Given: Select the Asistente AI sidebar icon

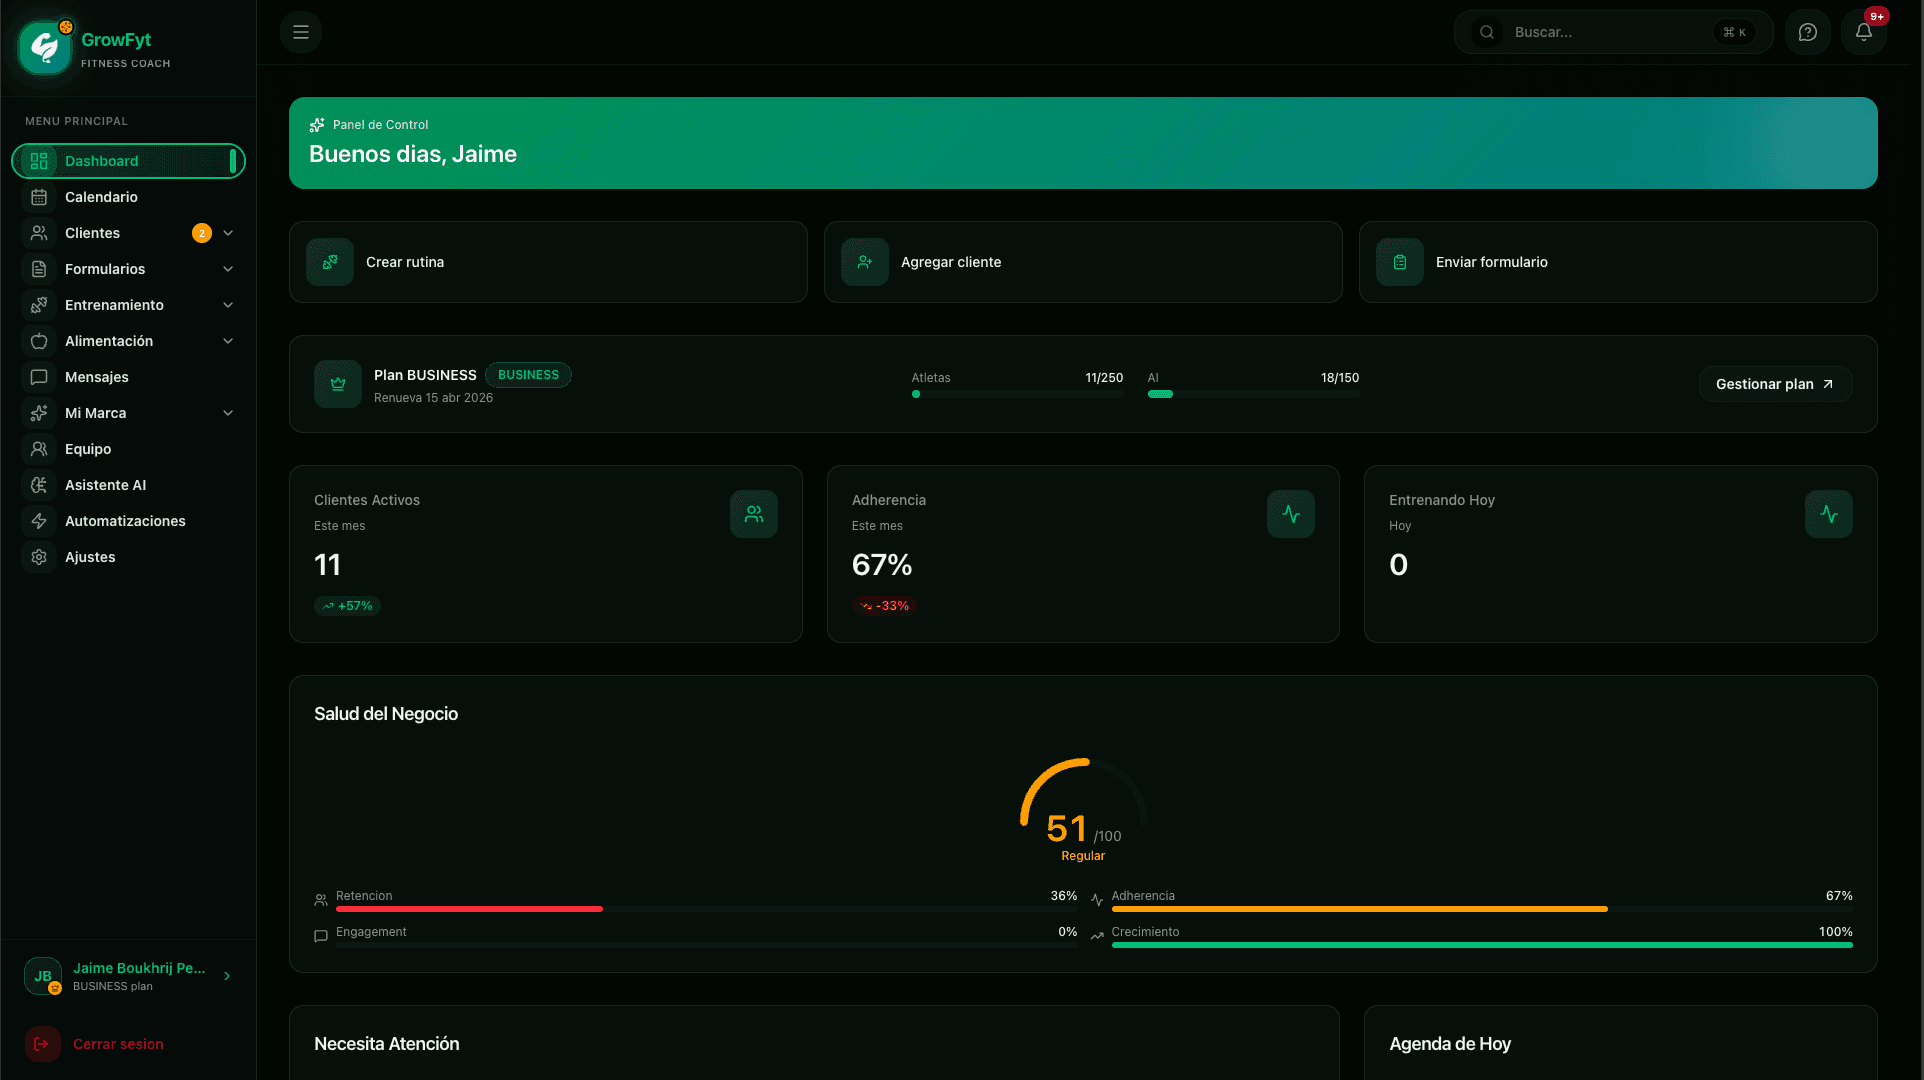Looking at the screenshot, I should click(39, 485).
